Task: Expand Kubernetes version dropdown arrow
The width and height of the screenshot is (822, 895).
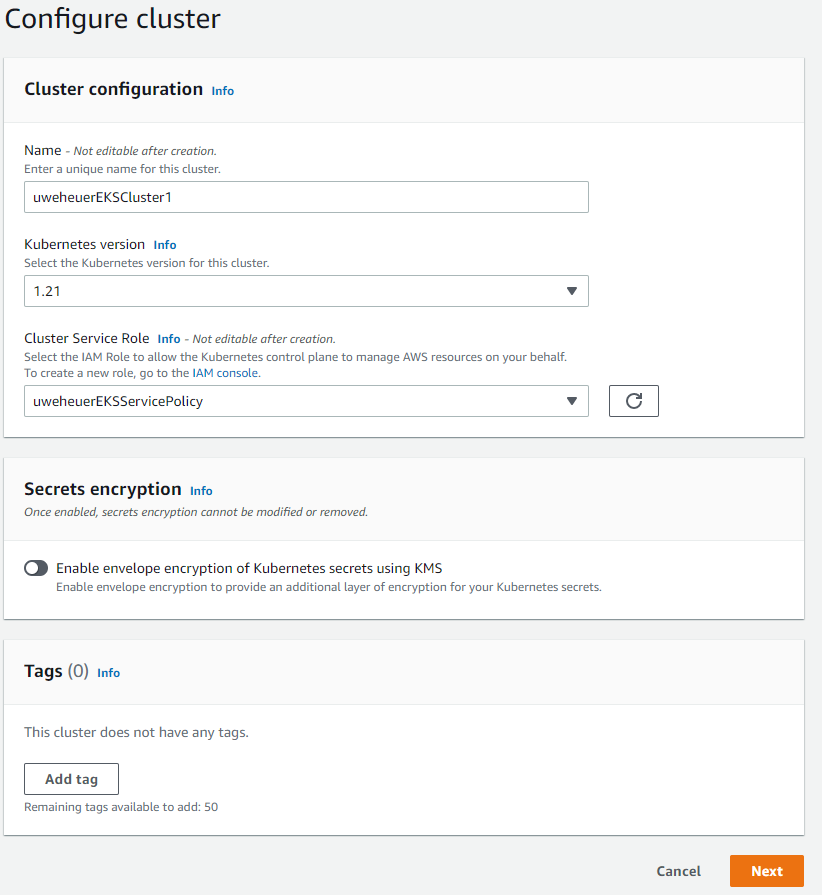Action: tap(572, 291)
